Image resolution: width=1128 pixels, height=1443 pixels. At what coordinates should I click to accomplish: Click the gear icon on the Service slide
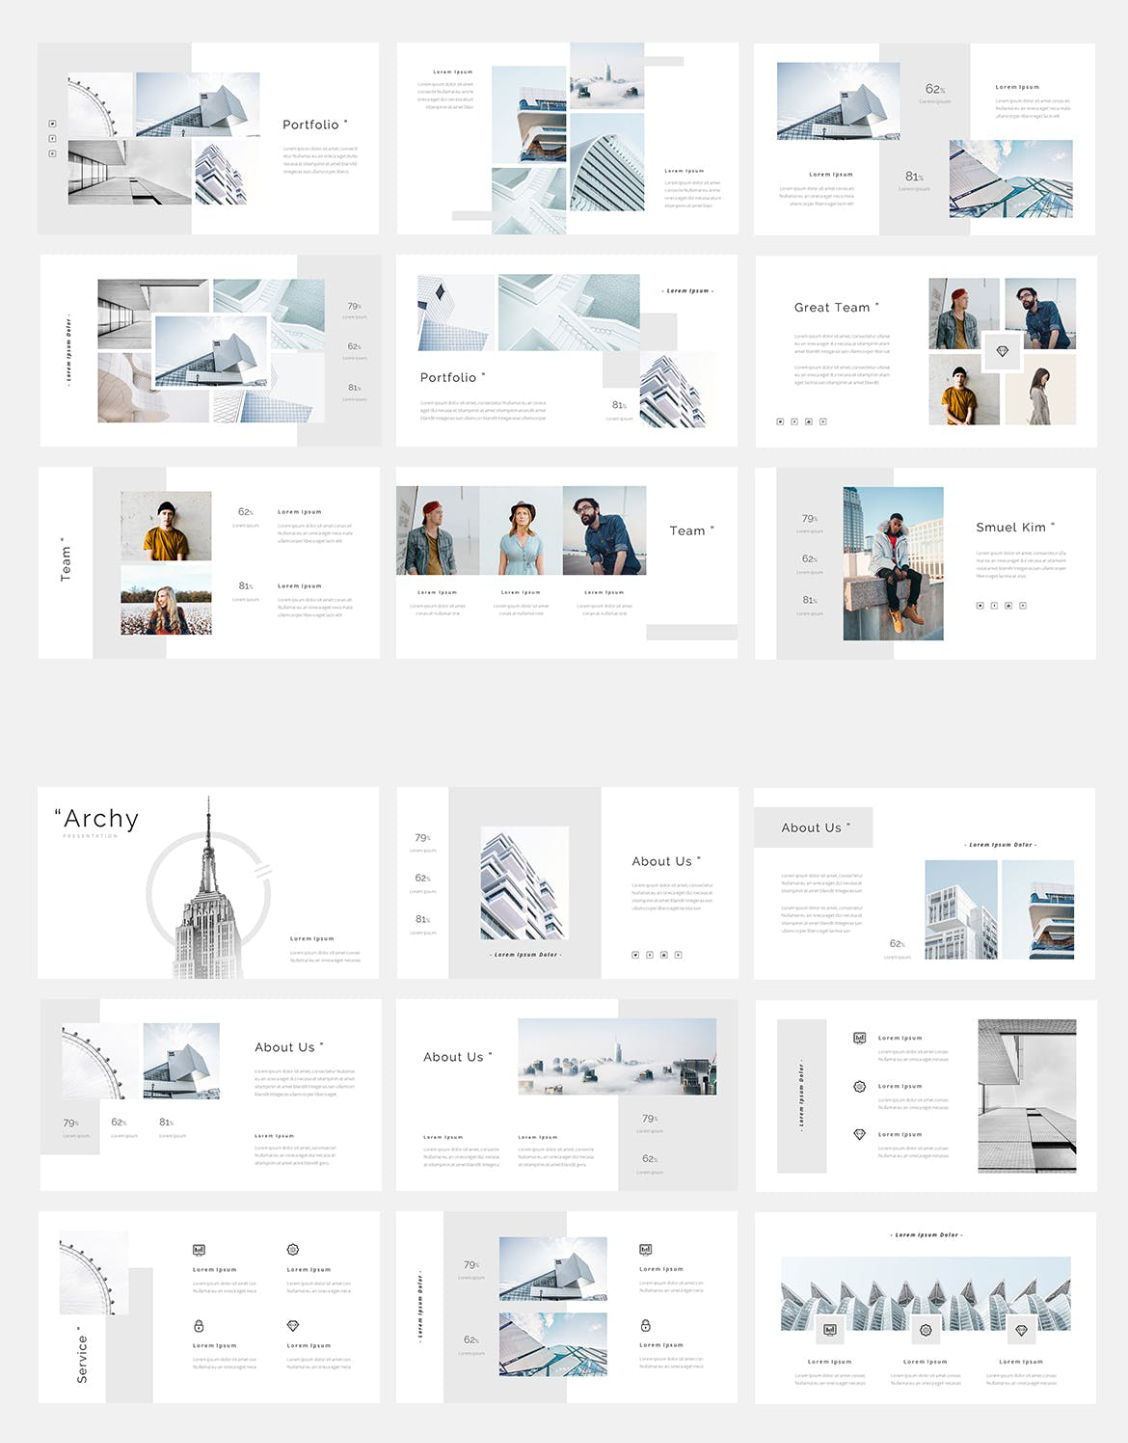[293, 1250]
